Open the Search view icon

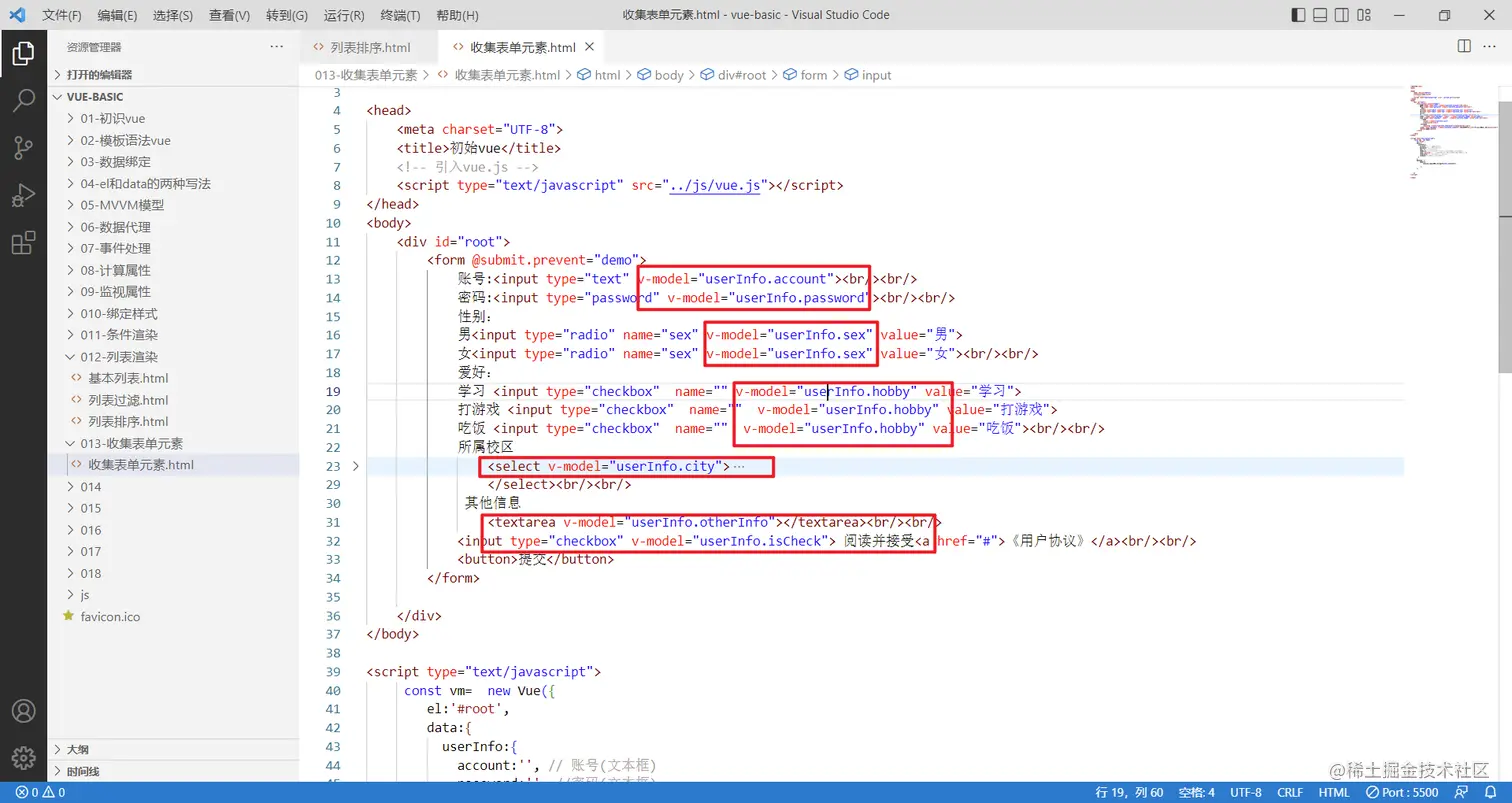click(23, 100)
